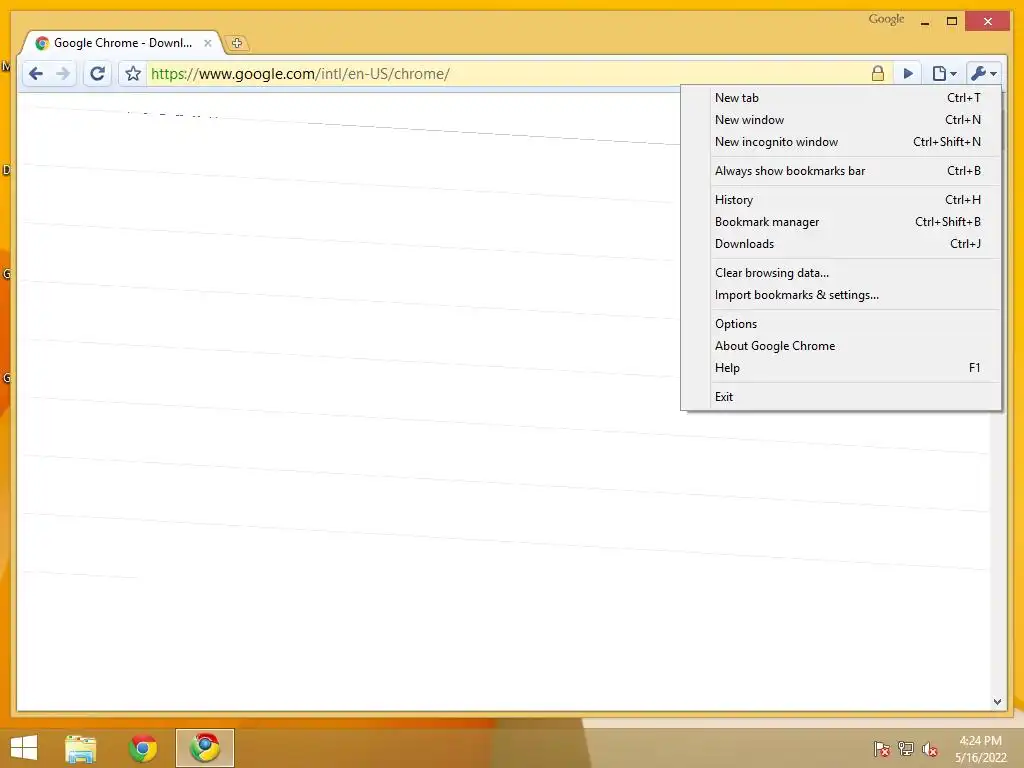Click the network tray icon
Screen dimensions: 1024x768
pyautogui.click(x=906, y=749)
